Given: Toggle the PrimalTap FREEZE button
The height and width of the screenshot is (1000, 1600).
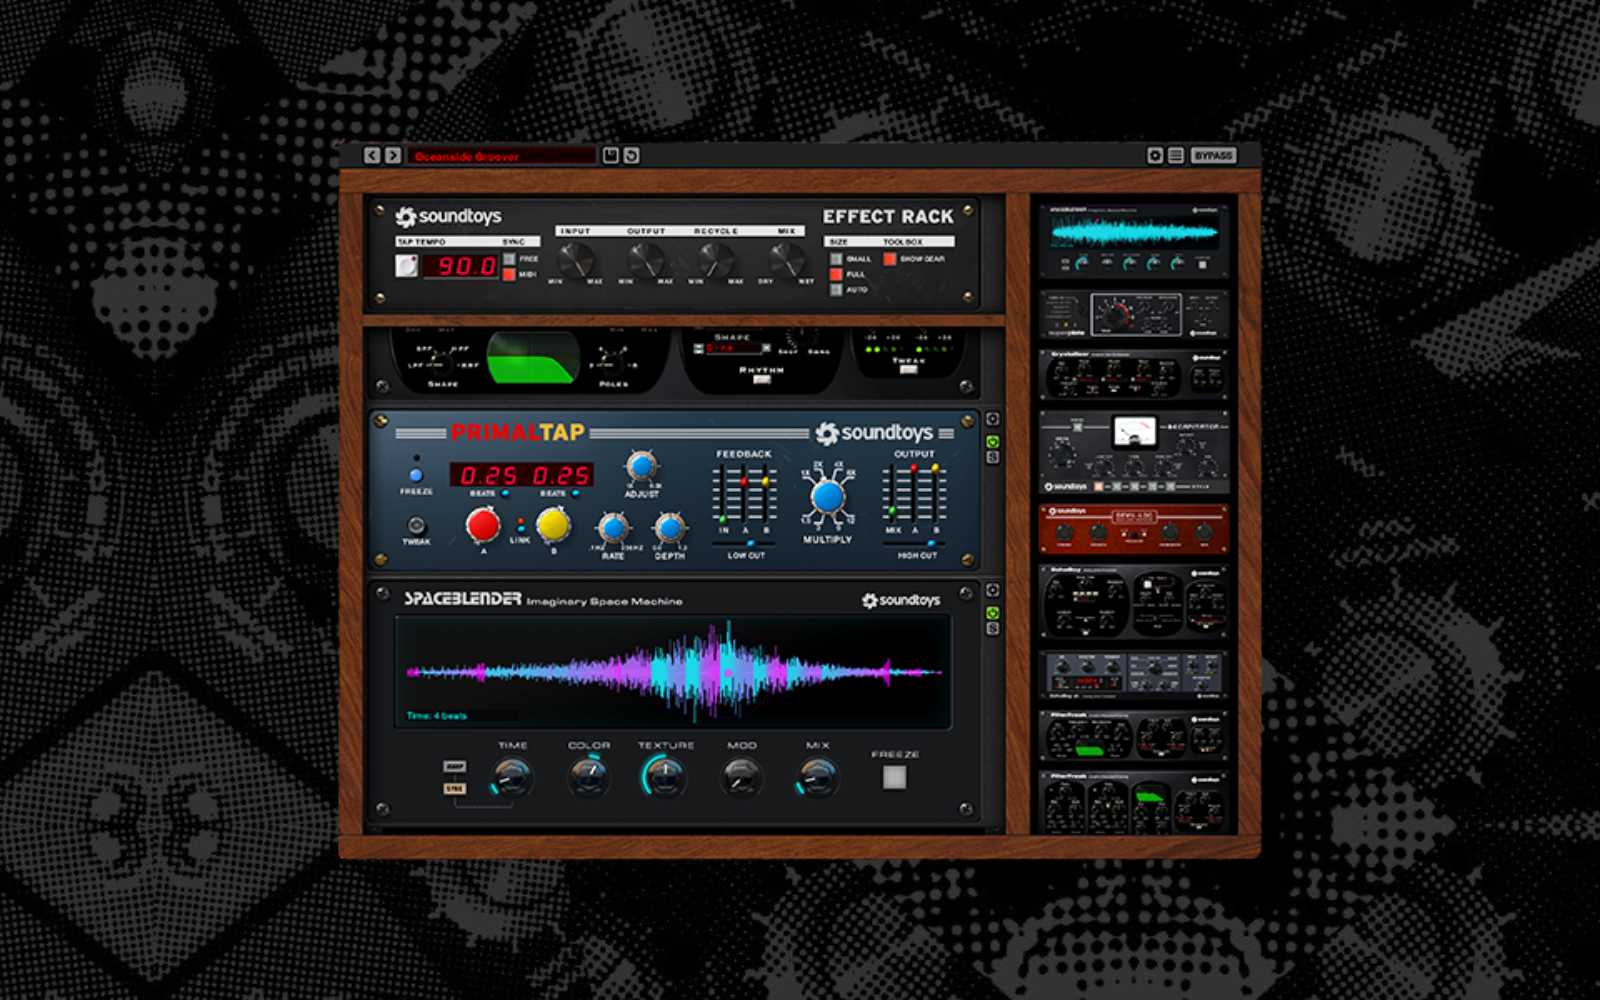Looking at the screenshot, I should [416, 476].
